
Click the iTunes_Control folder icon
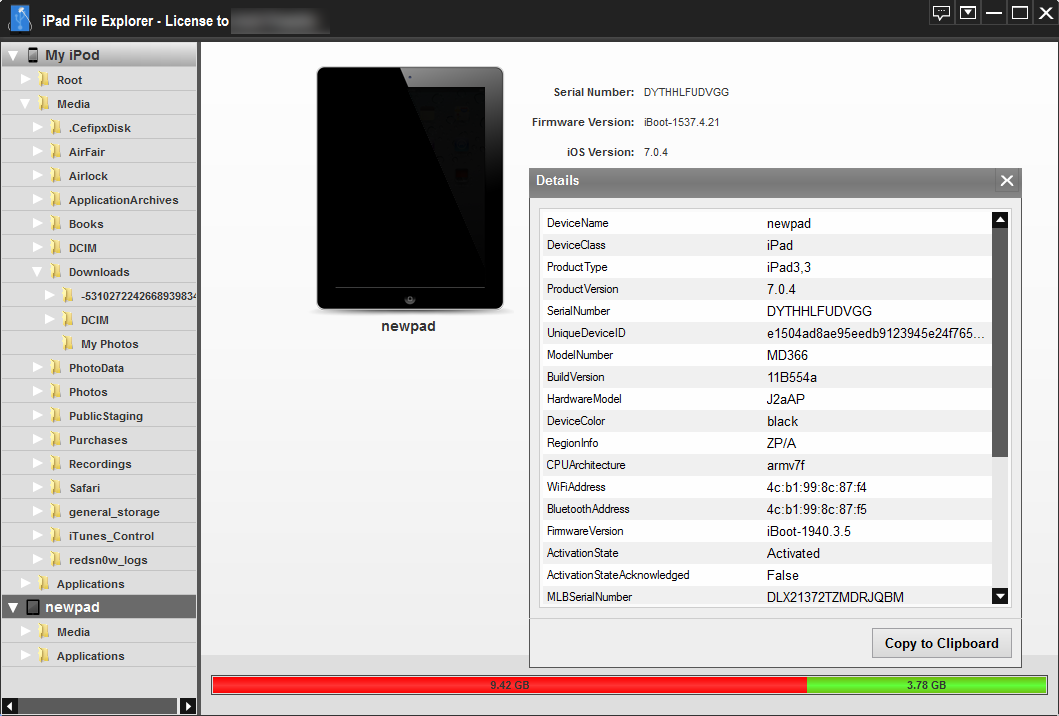point(56,535)
